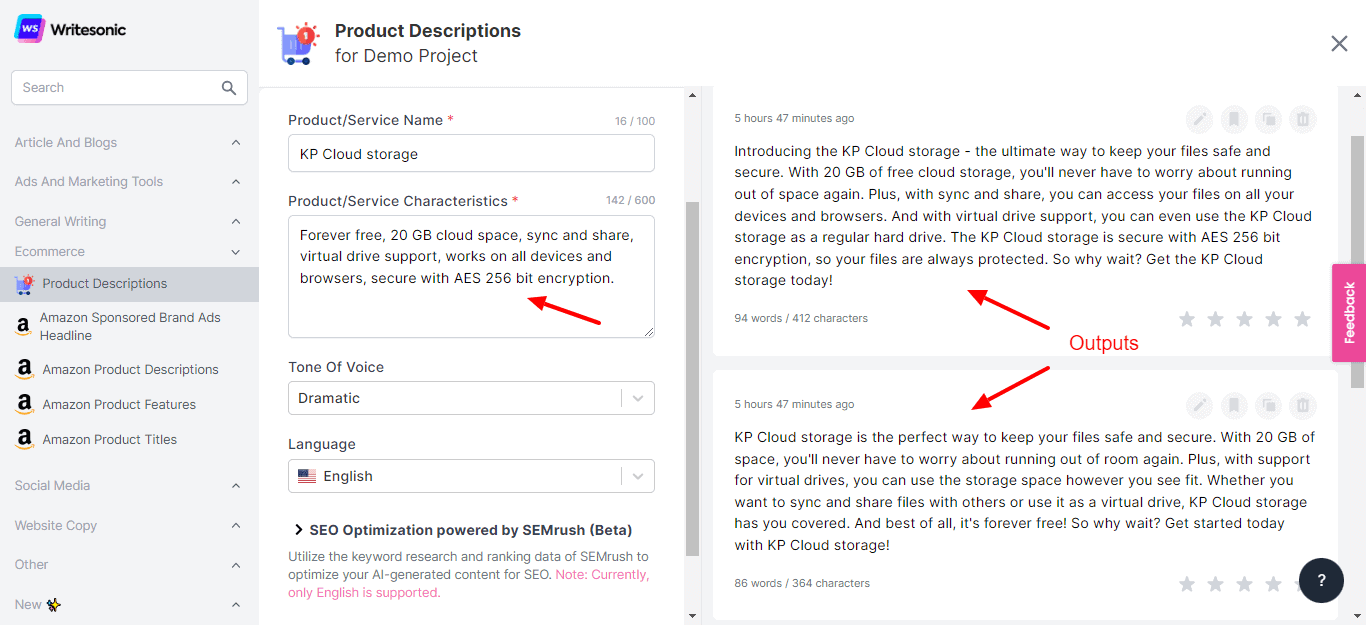1366x625 pixels.
Task: Click the sidebar Search field
Action: pos(129,88)
